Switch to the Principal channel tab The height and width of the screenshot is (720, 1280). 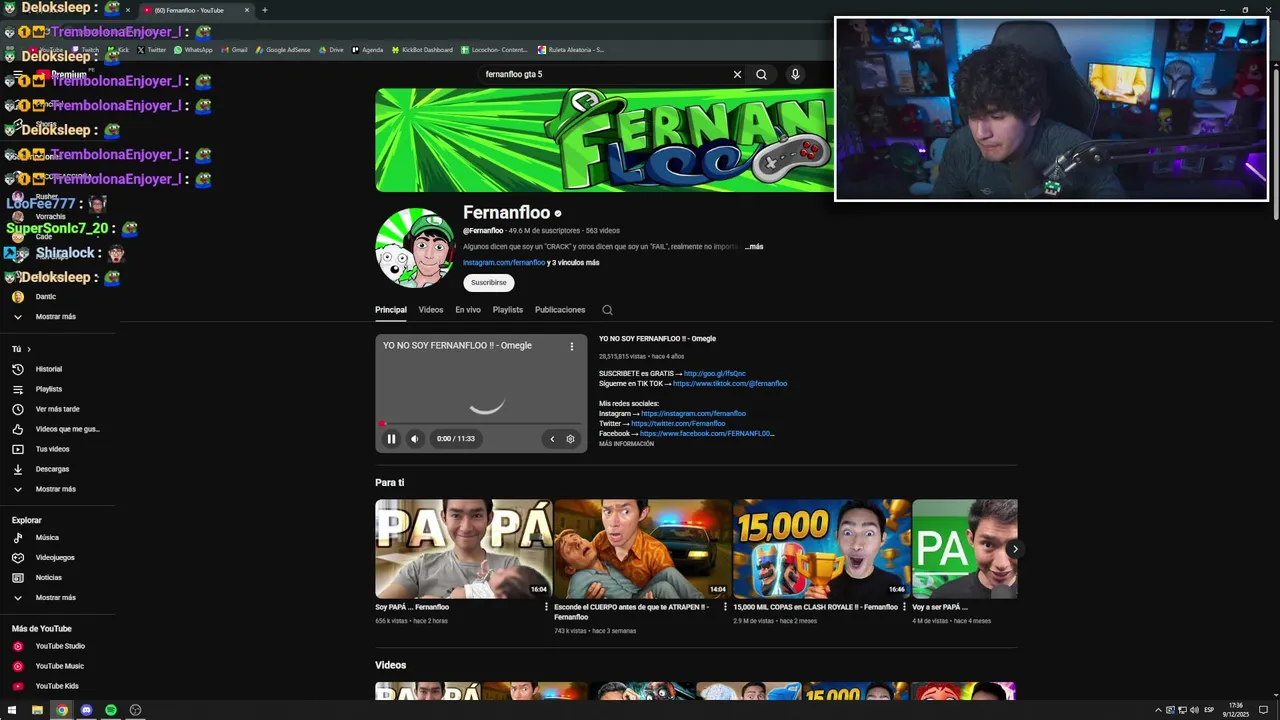pos(391,310)
